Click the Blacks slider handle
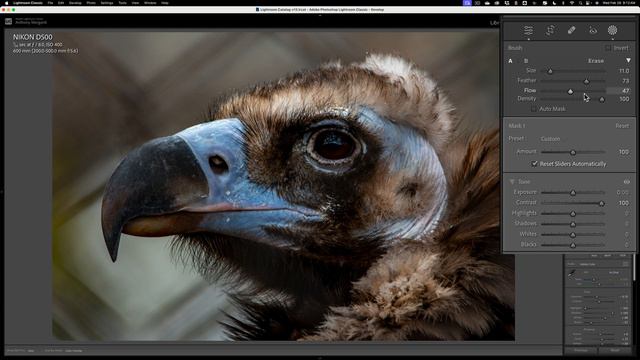The height and width of the screenshot is (360, 640). click(x=573, y=245)
